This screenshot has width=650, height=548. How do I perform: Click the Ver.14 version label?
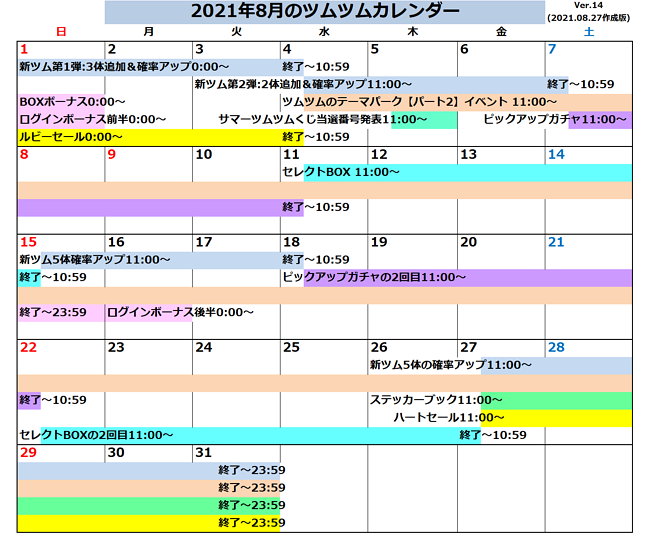click(x=588, y=6)
